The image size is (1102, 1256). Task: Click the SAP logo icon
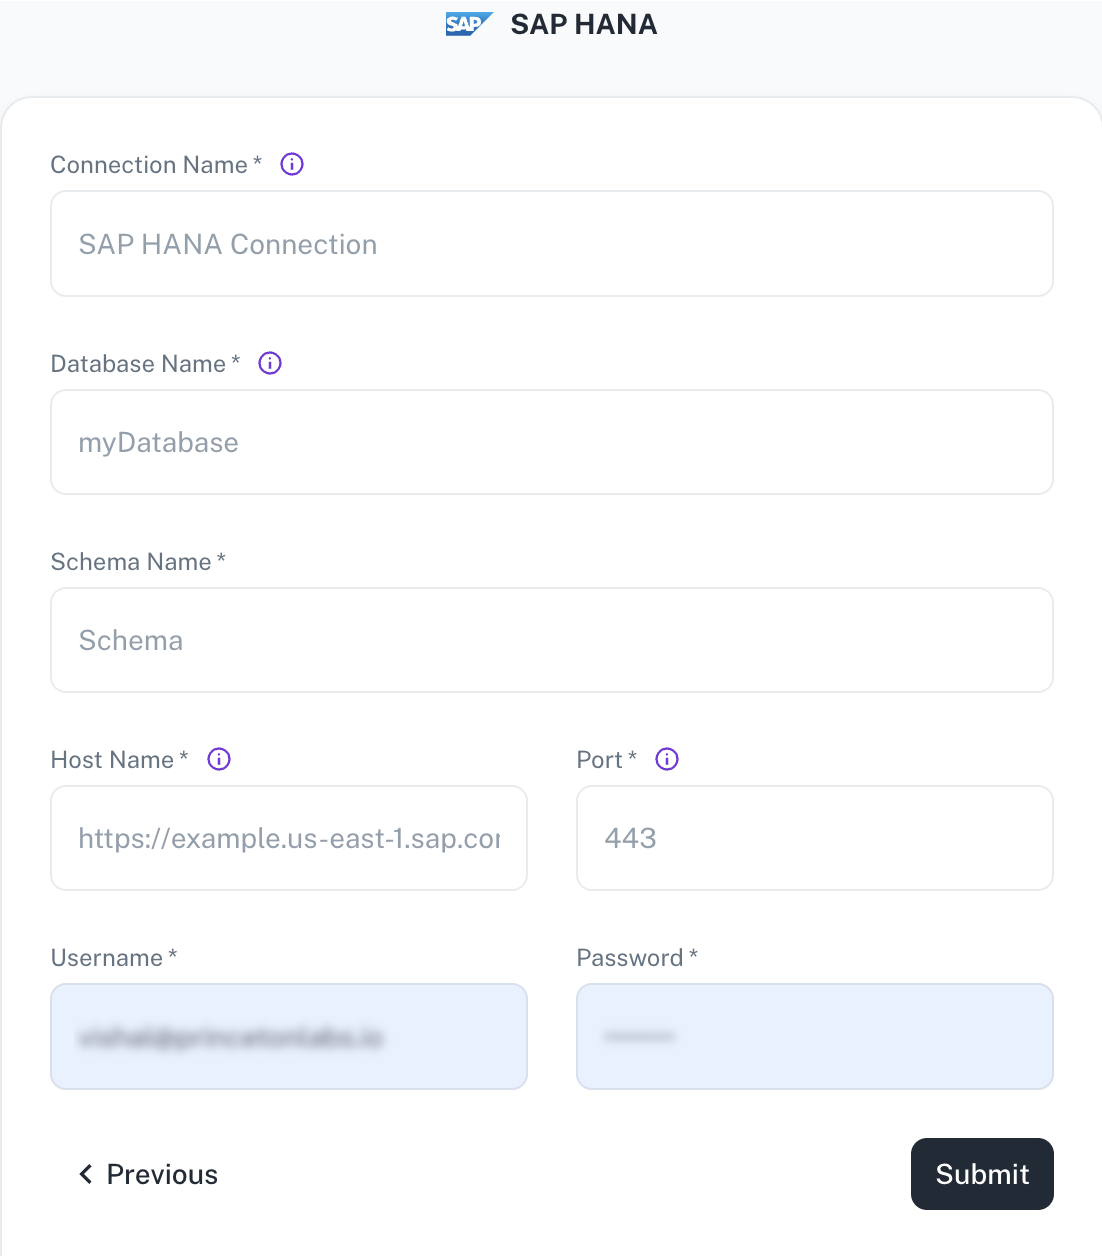point(469,24)
